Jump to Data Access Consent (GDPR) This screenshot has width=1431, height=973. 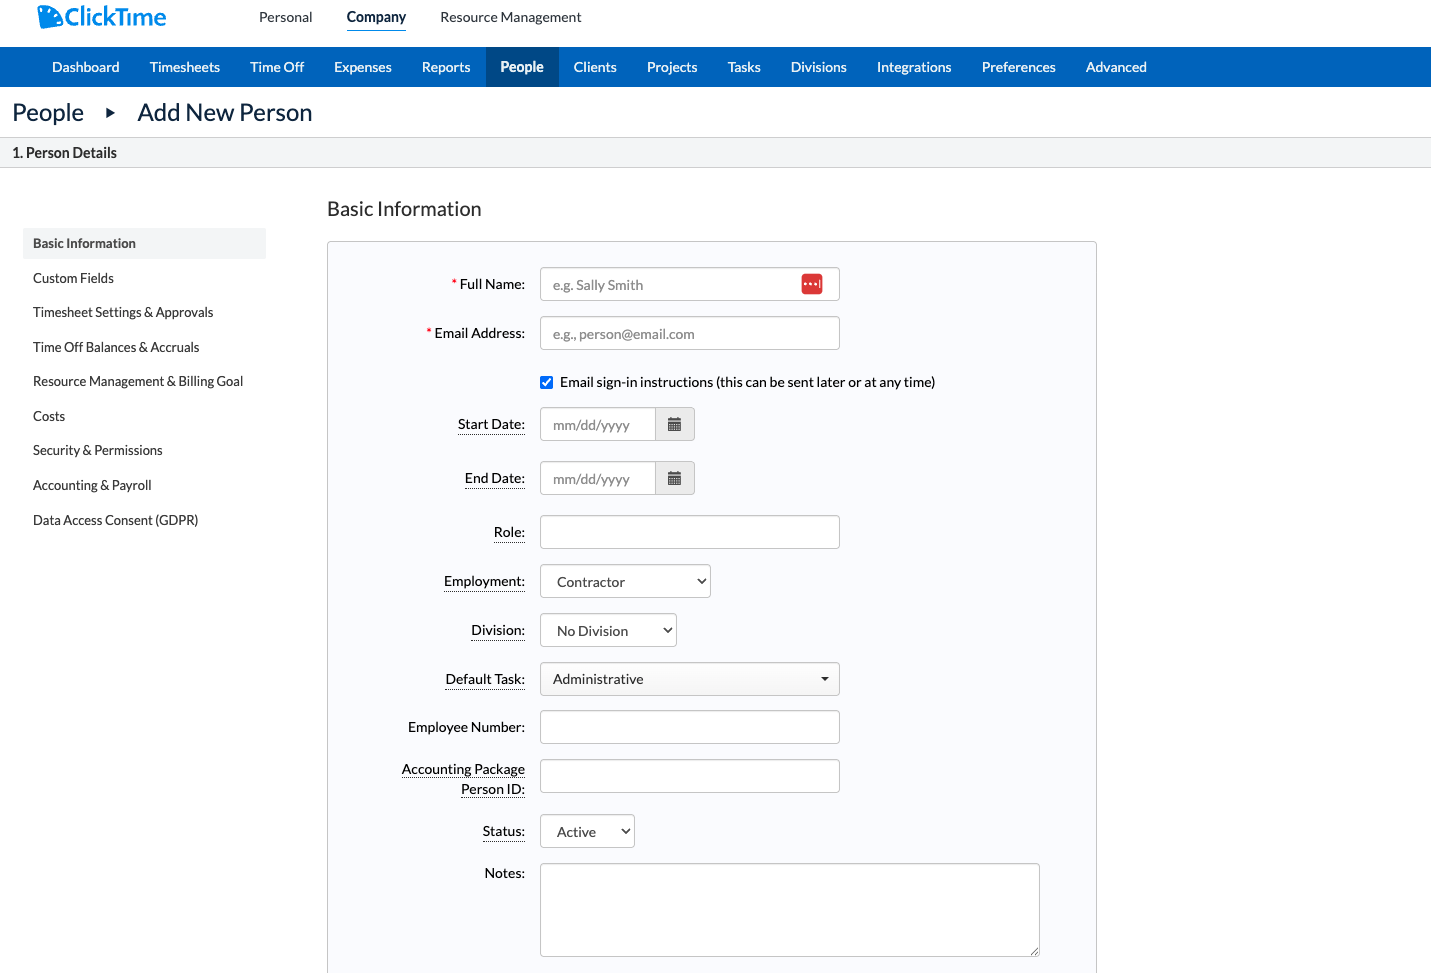point(116,520)
